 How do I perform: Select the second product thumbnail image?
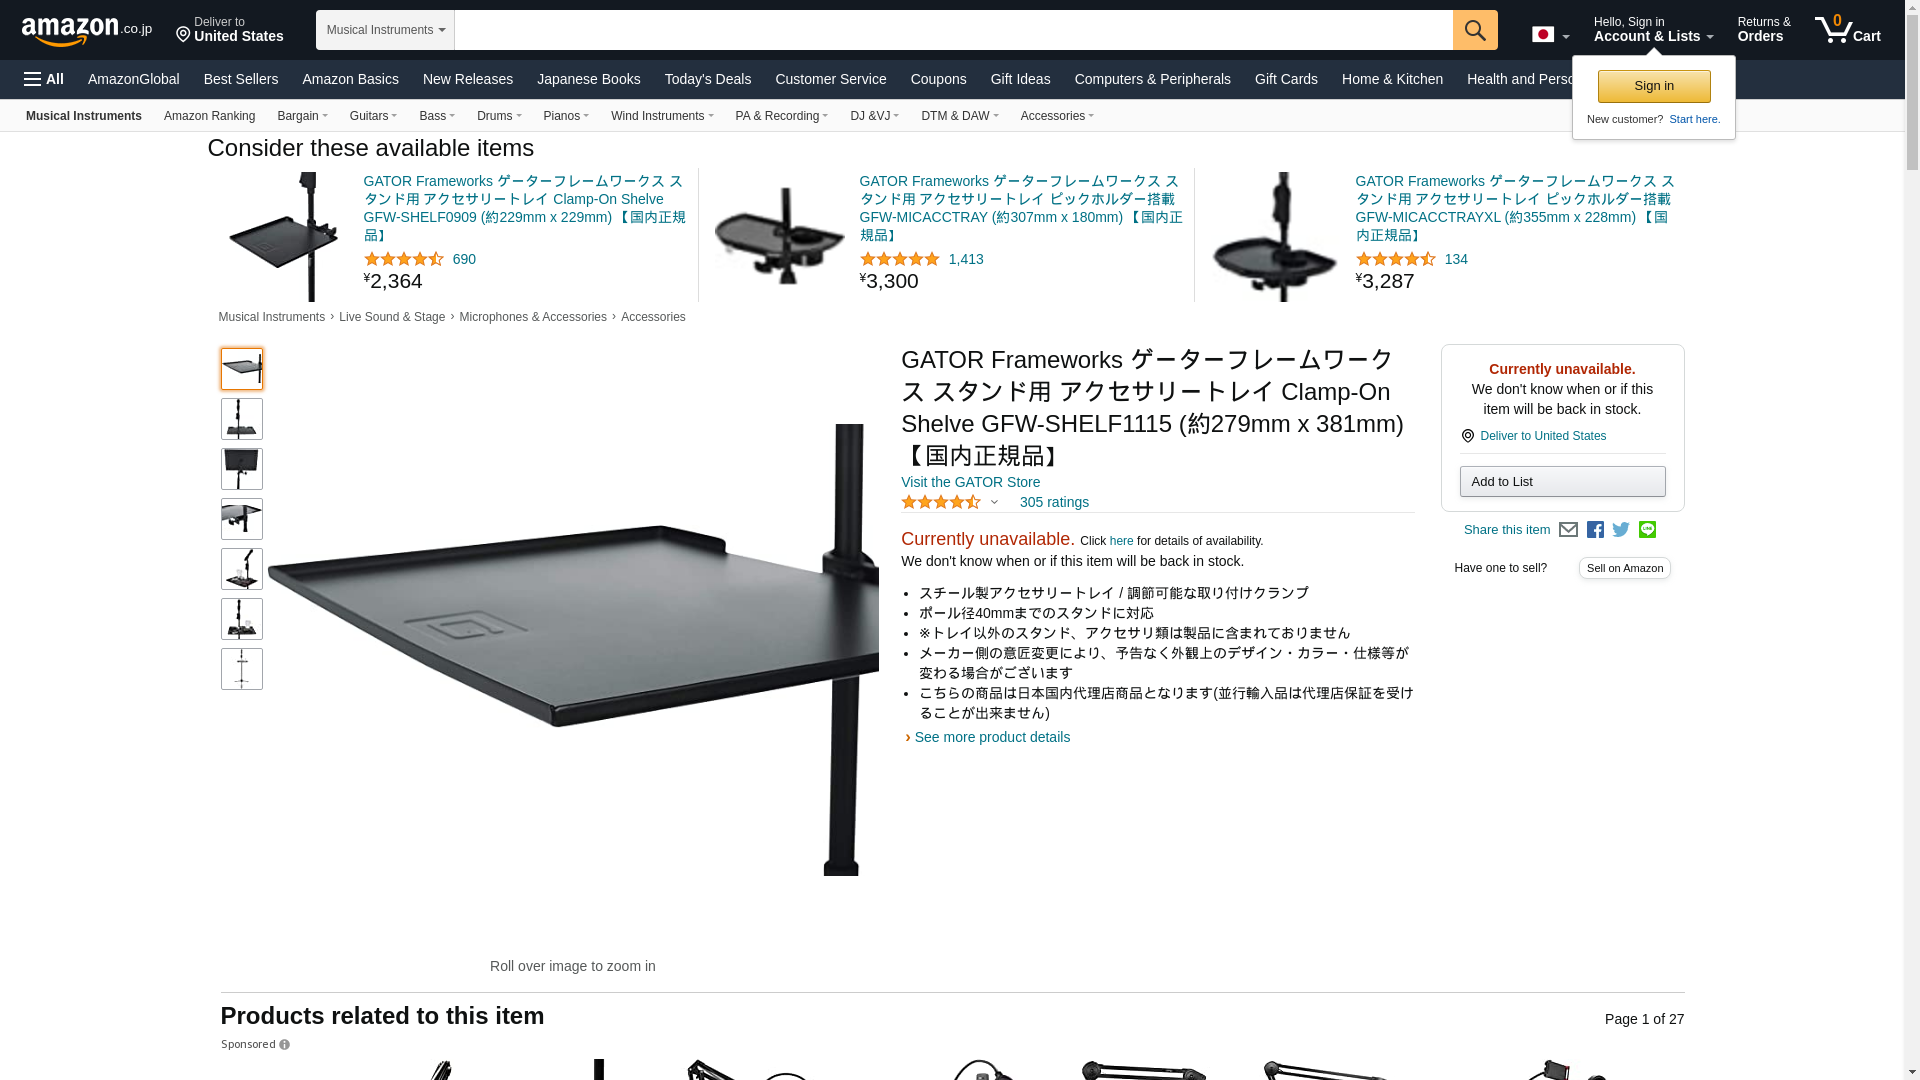[242, 419]
